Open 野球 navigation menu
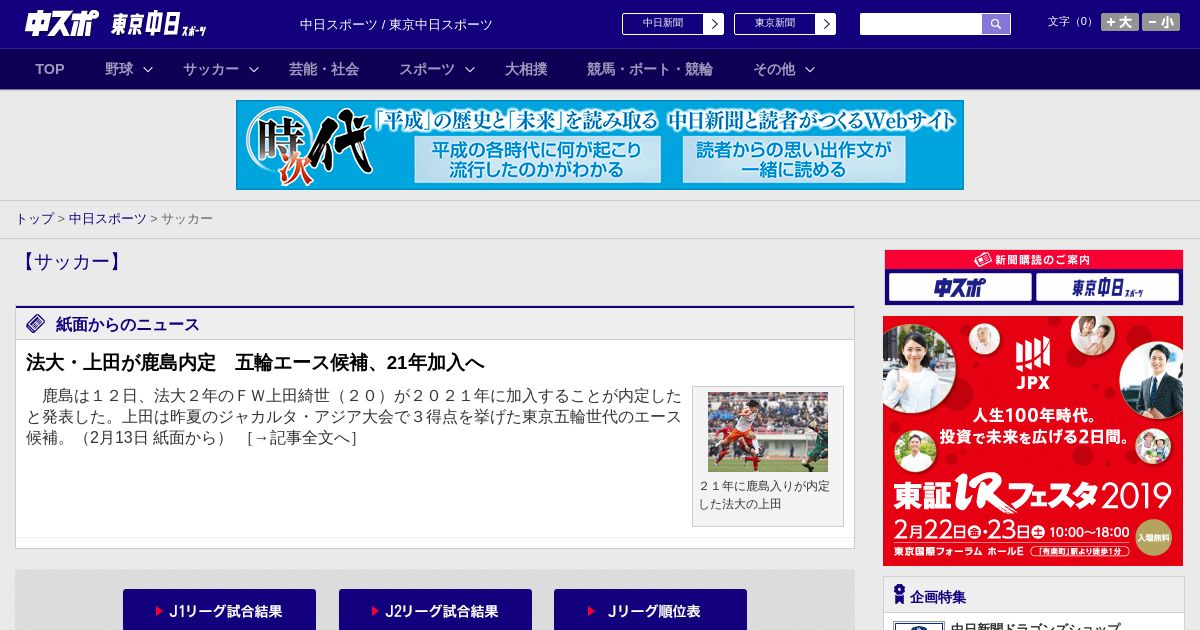The width and height of the screenshot is (1200, 630). coord(119,69)
